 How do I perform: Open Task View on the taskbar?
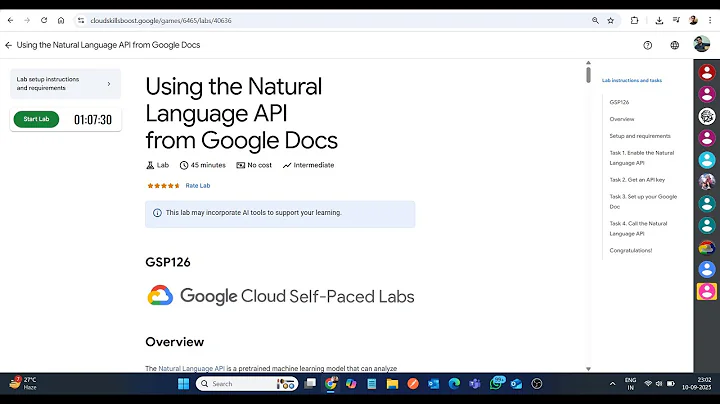(x=310, y=384)
